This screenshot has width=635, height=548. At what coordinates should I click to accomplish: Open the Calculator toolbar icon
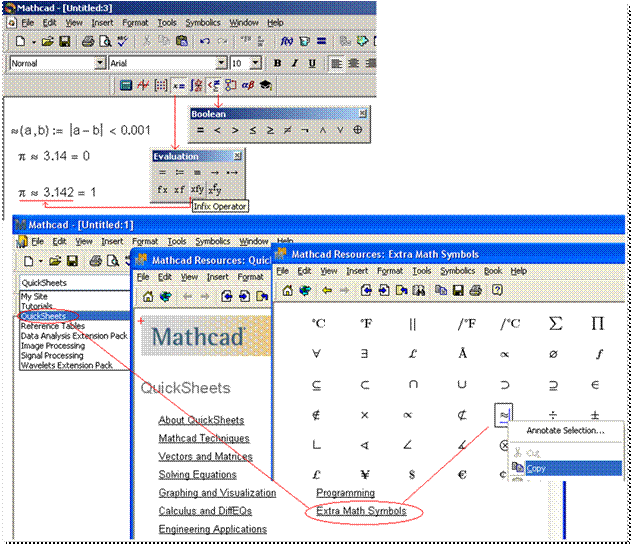pos(126,85)
